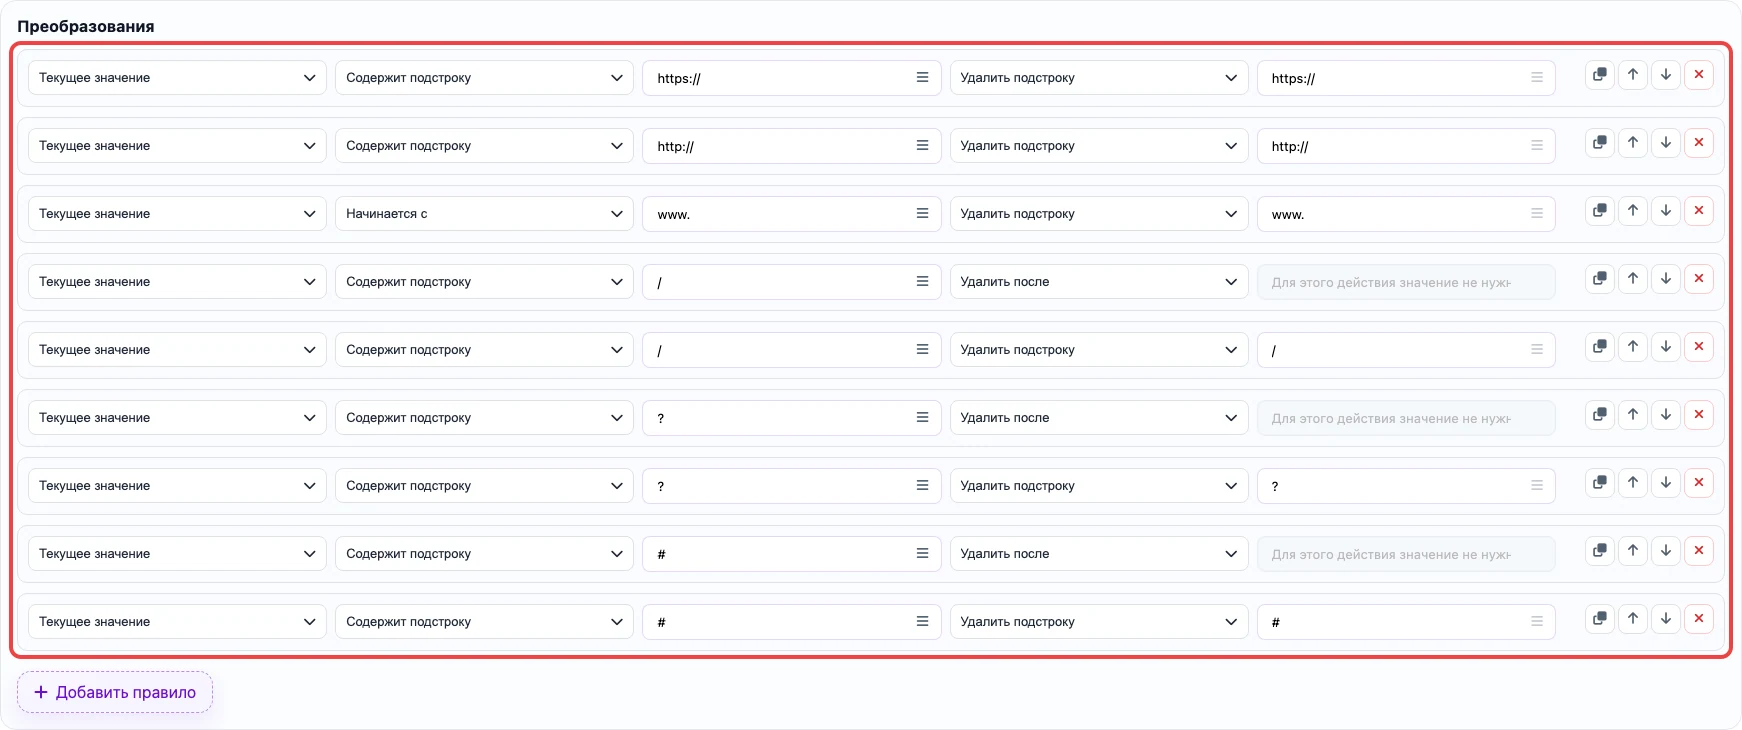Image resolution: width=1742 pixels, height=730 pixels.
Task: Move the http:// rule up
Action: pyautogui.click(x=1633, y=143)
